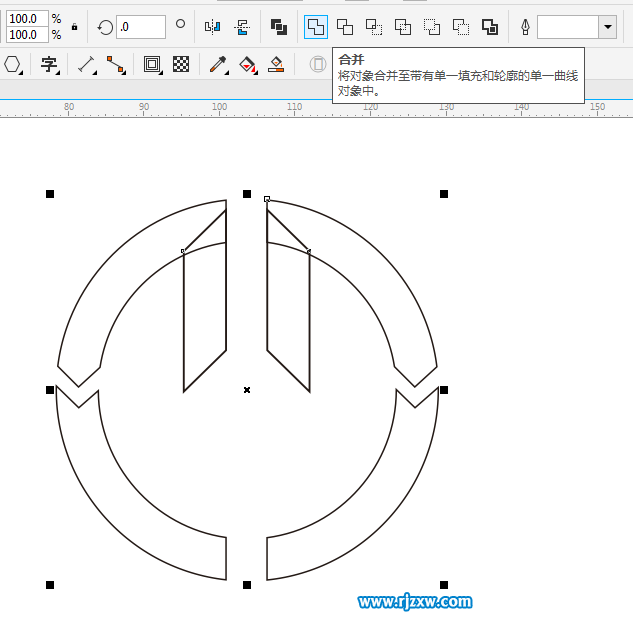
Task: Click the top scale factor 100.0 field
Action: 27,19
